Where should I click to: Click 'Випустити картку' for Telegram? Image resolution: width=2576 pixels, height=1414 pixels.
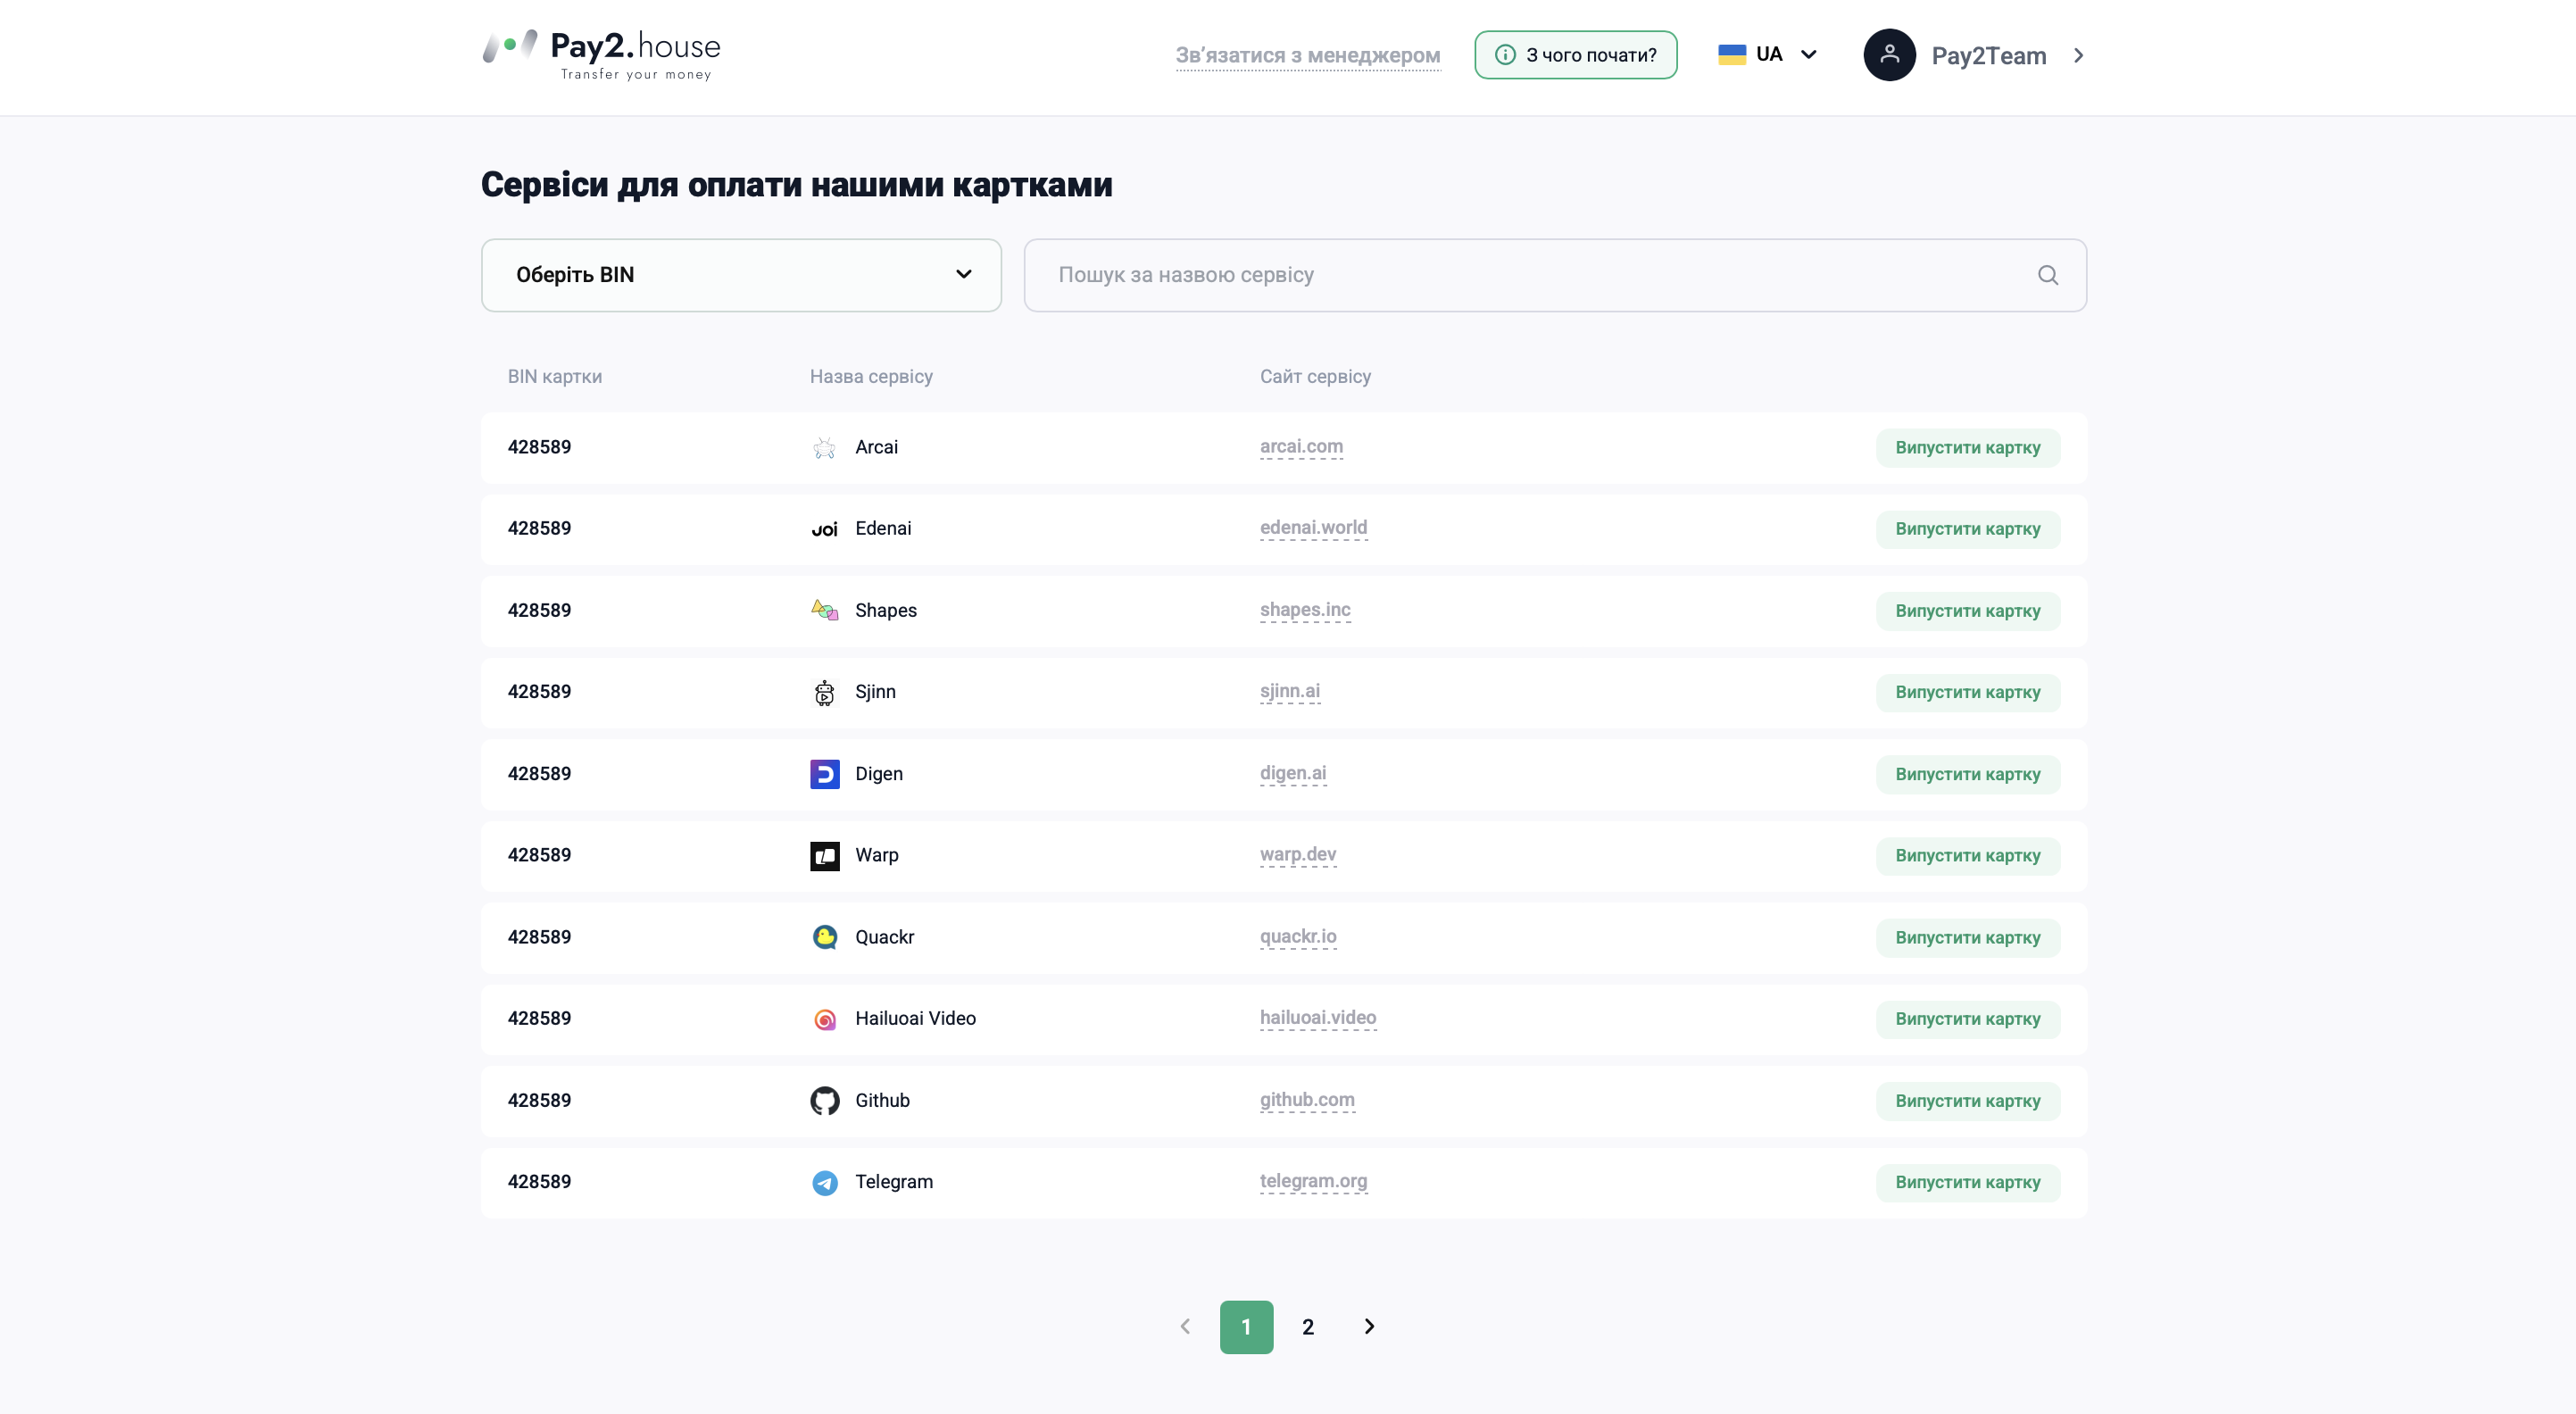coord(1967,1182)
